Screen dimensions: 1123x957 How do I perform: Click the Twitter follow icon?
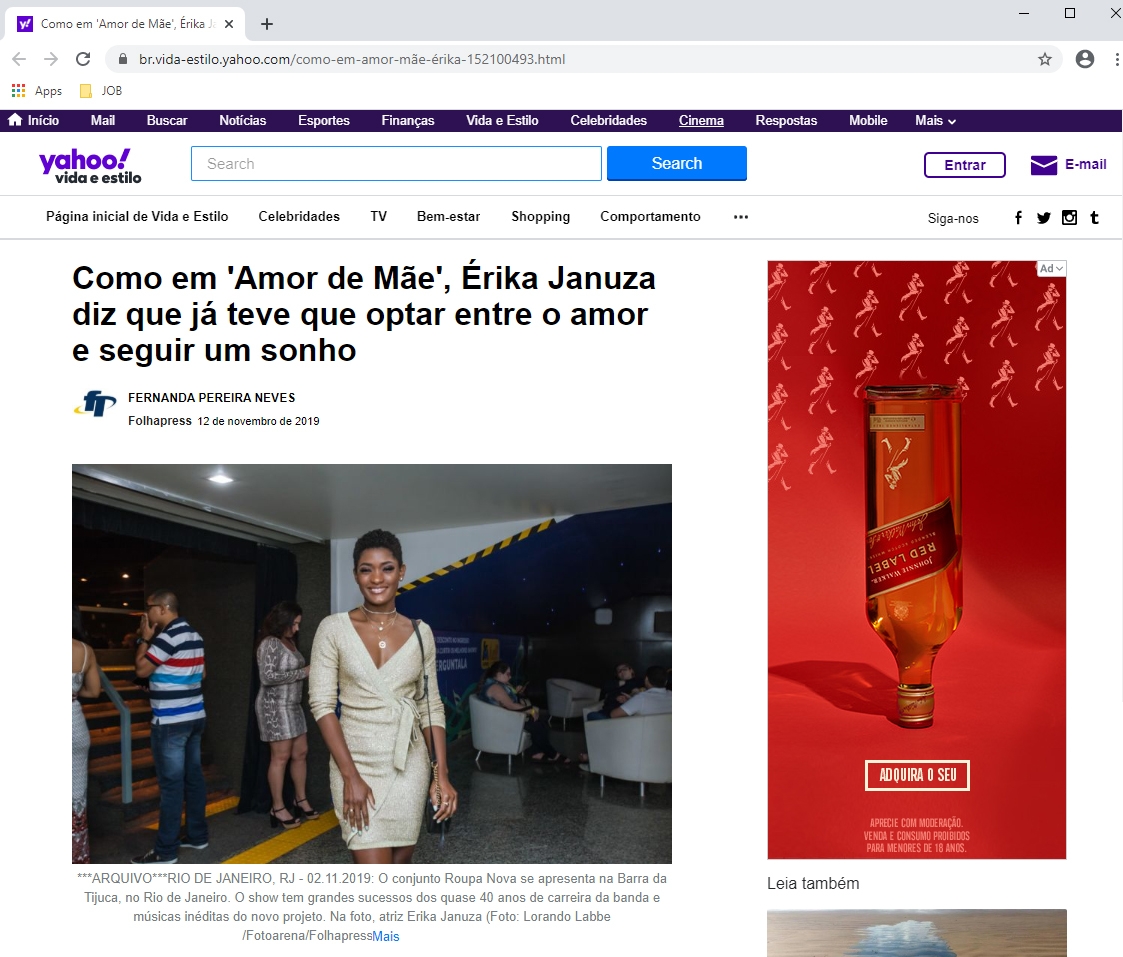click(1043, 218)
